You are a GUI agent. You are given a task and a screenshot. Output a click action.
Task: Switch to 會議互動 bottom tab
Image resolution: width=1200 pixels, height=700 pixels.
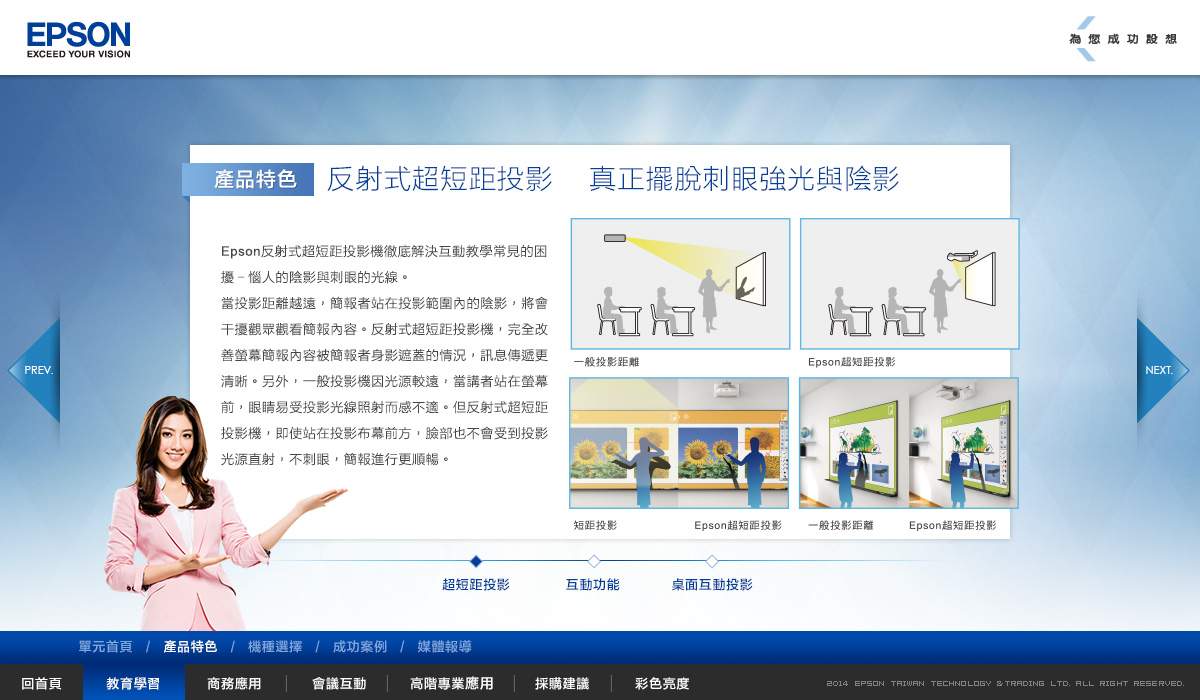[x=339, y=684]
